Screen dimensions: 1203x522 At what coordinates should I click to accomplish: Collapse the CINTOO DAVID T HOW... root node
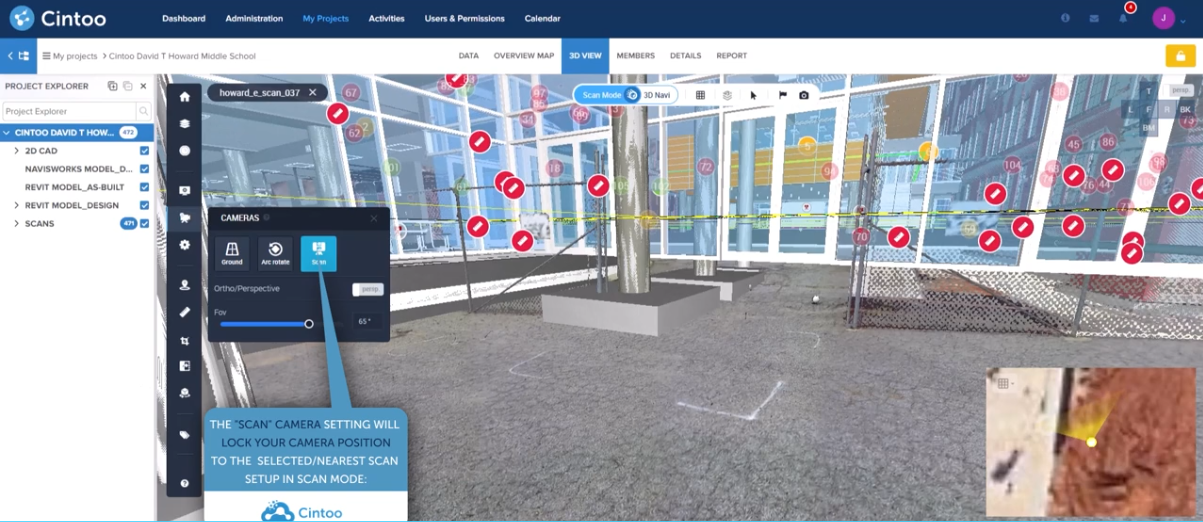pos(7,133)
